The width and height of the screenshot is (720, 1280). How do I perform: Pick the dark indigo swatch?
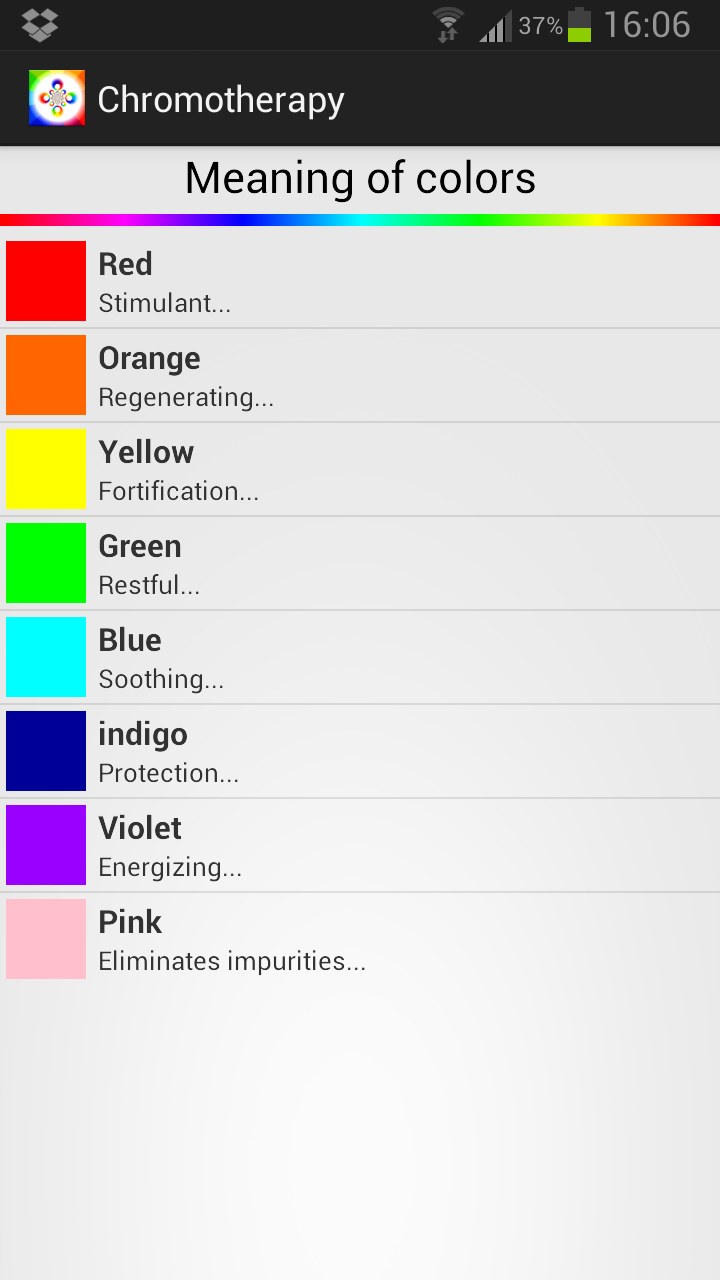pos(46,751)
